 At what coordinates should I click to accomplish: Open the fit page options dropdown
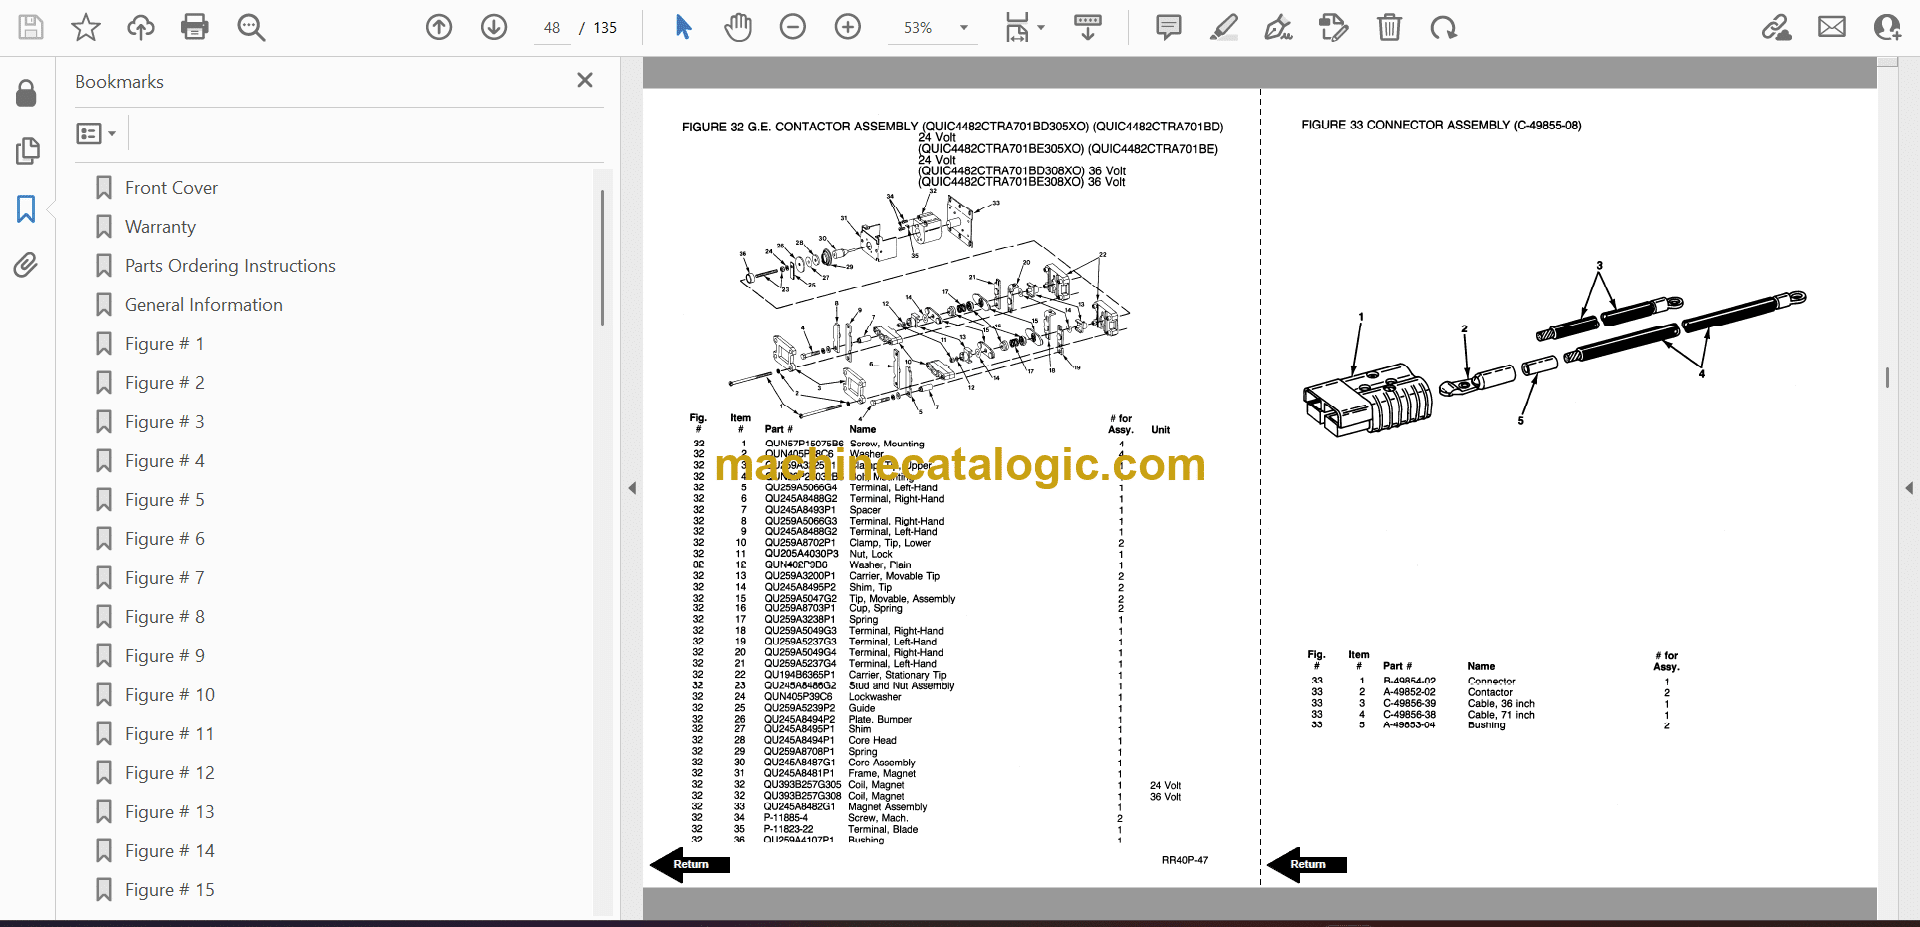(x=1025, y=27)
